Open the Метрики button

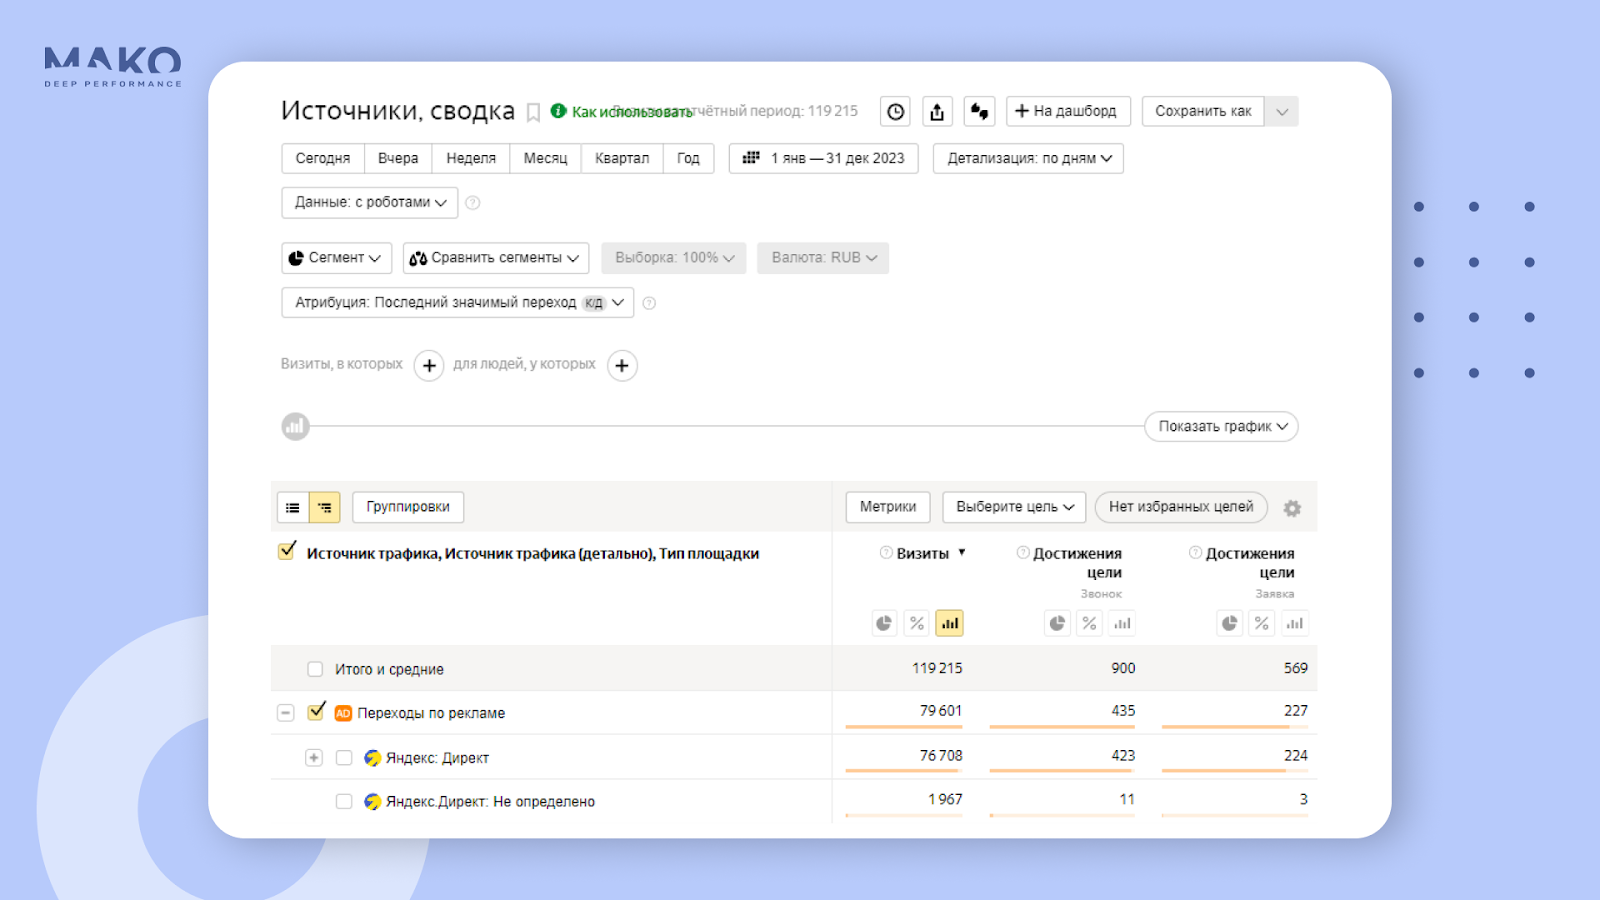tap(888, 507)
